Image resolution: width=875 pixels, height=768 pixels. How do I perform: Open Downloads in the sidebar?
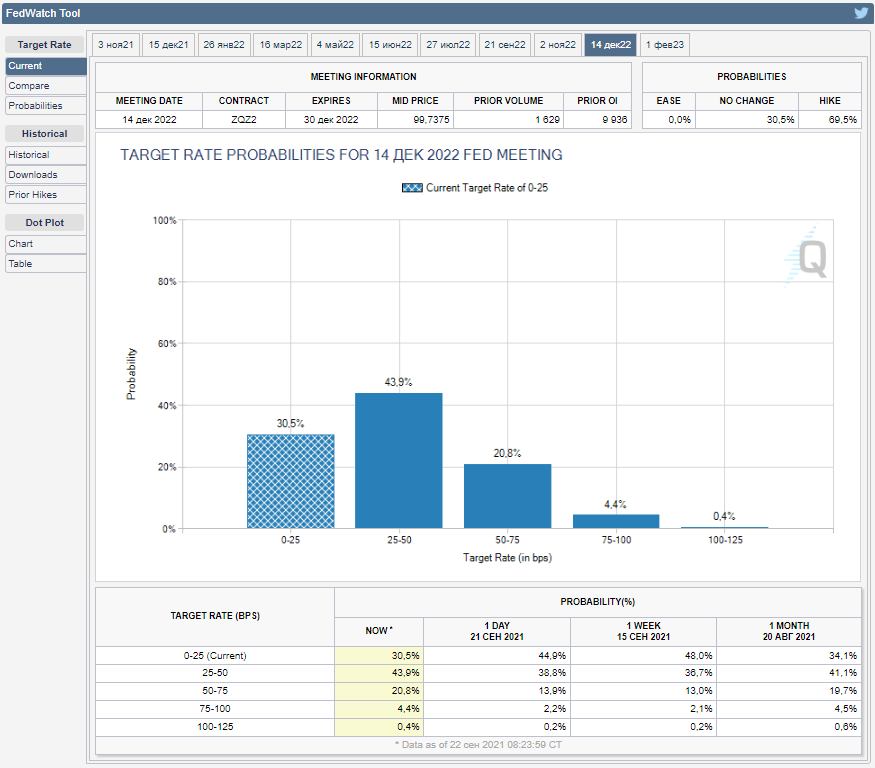pyautogui.click(x=46, y=175)
